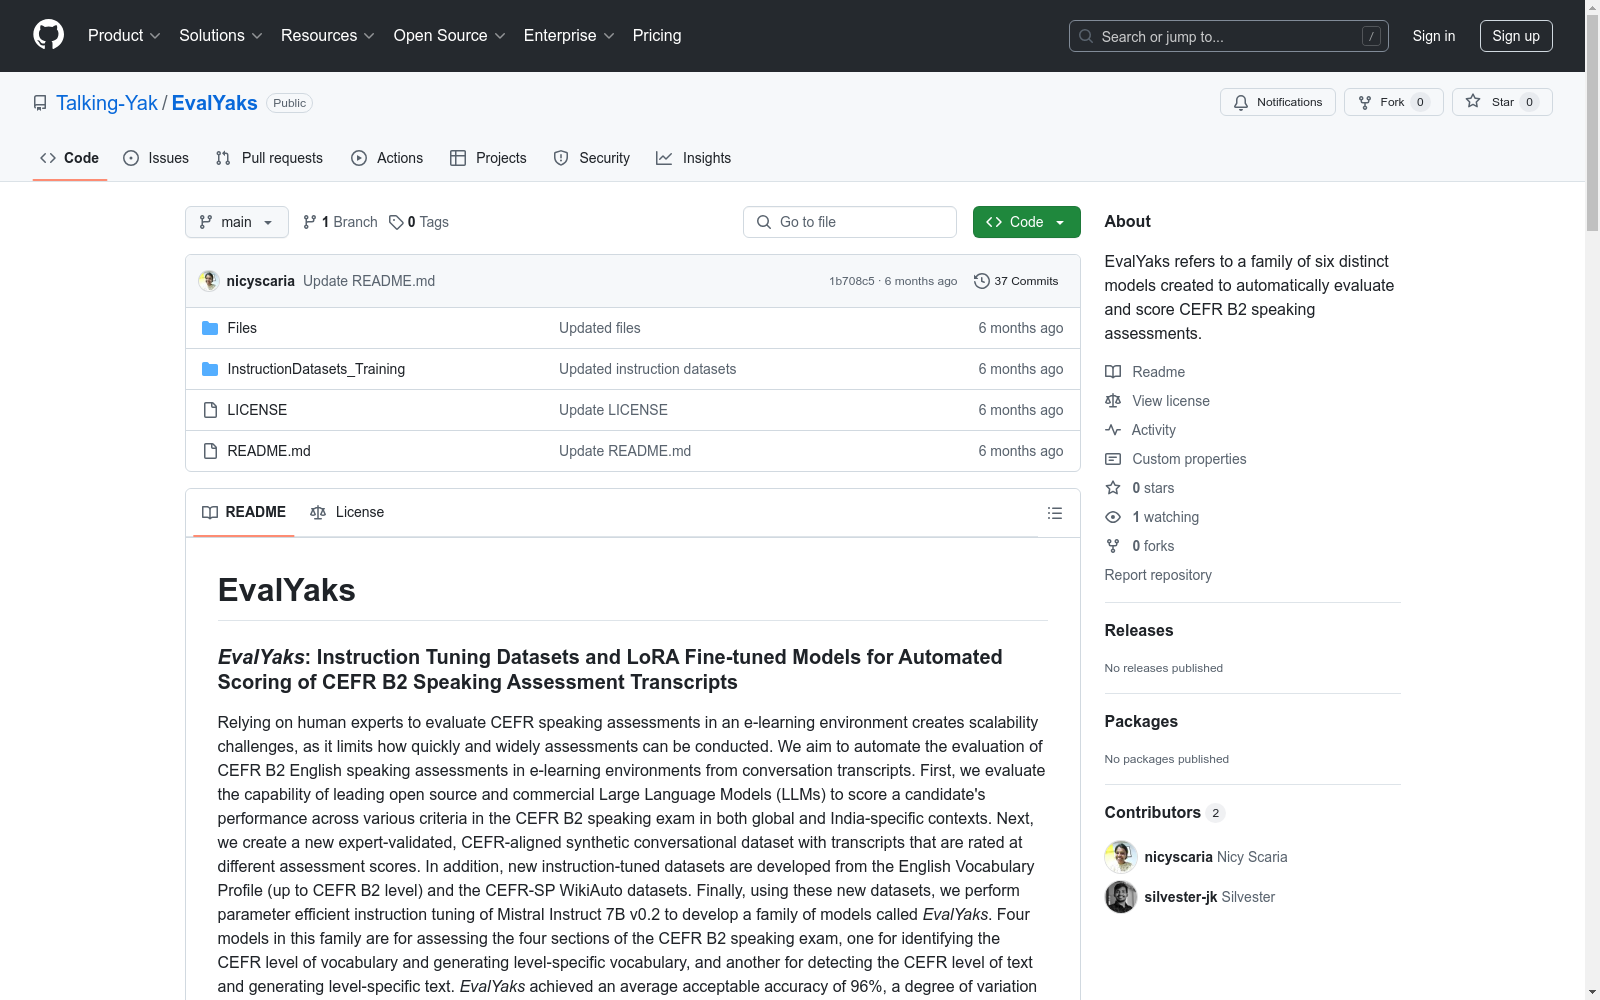
Task: Expand the Product menu
Action: pos(124,36)
